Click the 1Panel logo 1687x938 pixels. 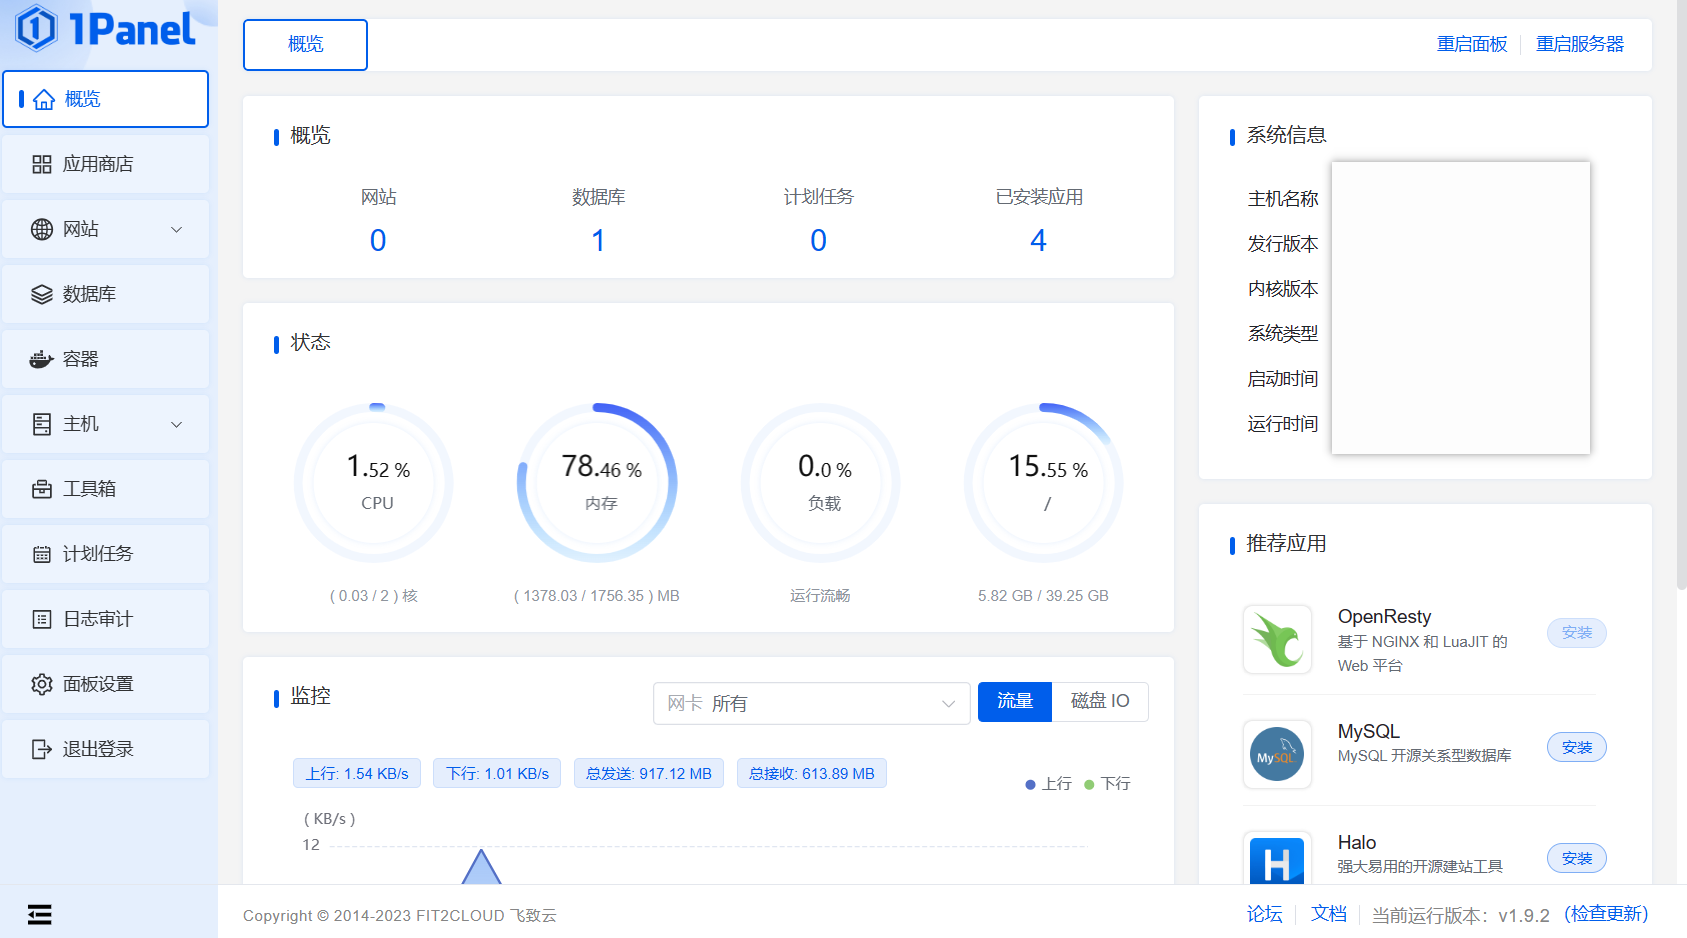(x=105, y=28)
